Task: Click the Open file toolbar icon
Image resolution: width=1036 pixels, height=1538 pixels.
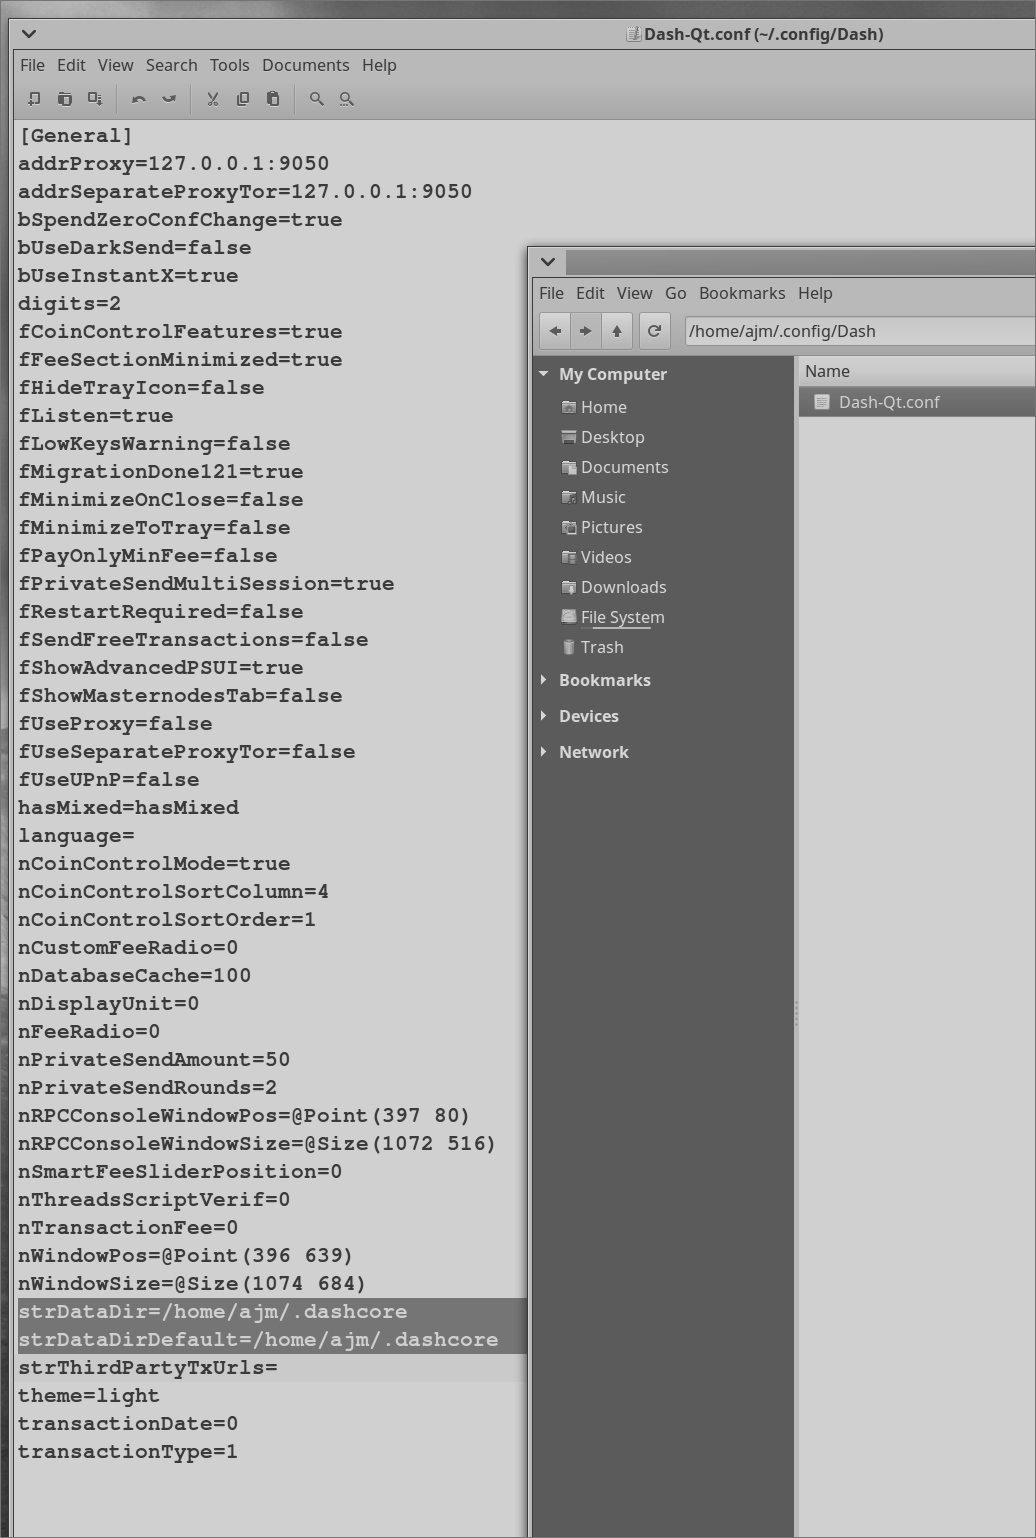Action: (x=65, y=99)
